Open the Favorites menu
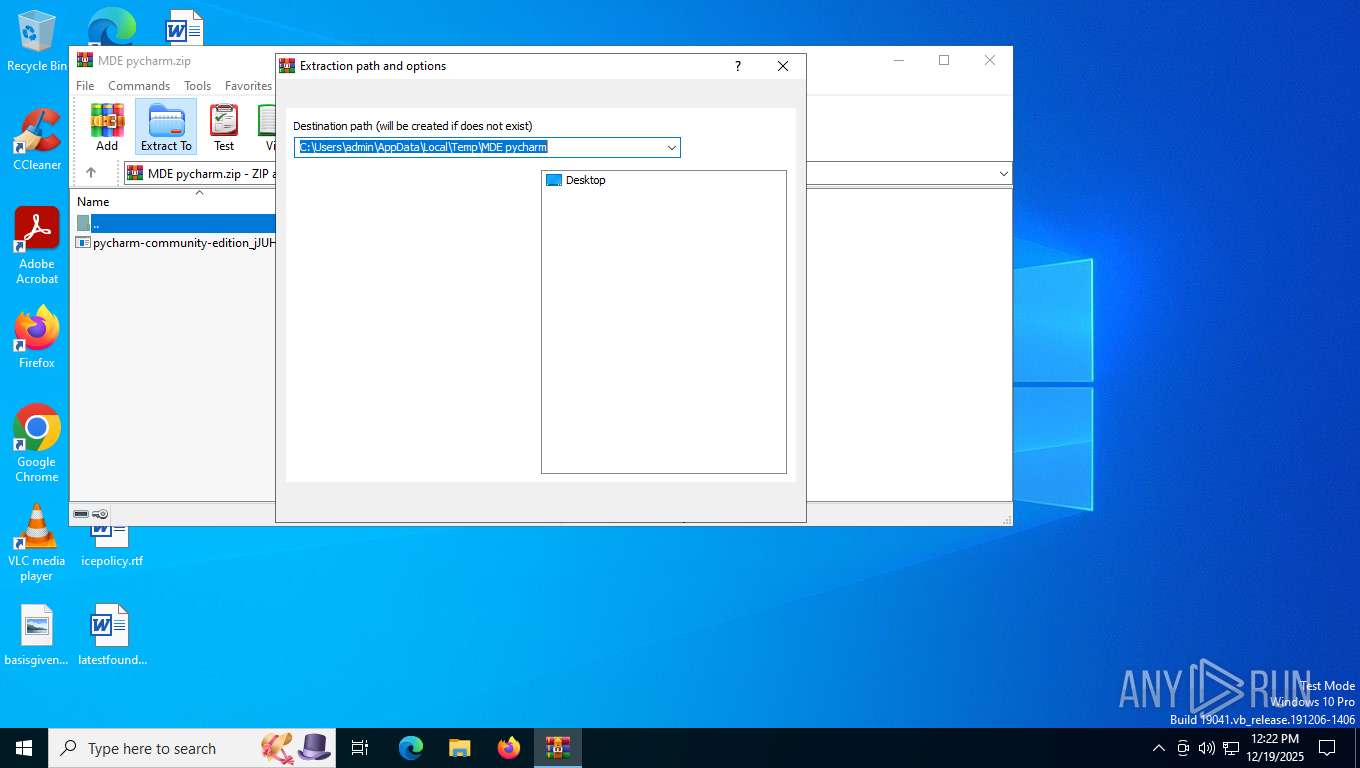This screenshot has height=768, width=1360. [x=248, y=86]
